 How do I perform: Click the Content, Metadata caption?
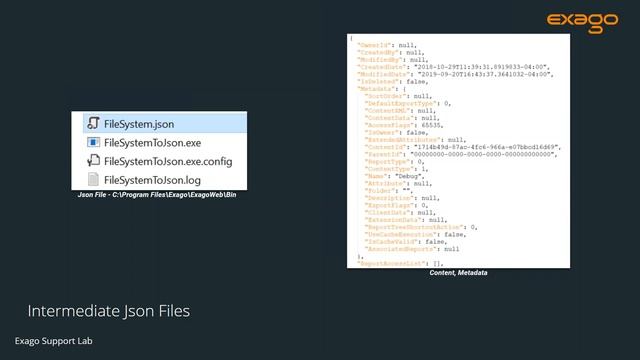pyautogui.click(x=458, y=273)
